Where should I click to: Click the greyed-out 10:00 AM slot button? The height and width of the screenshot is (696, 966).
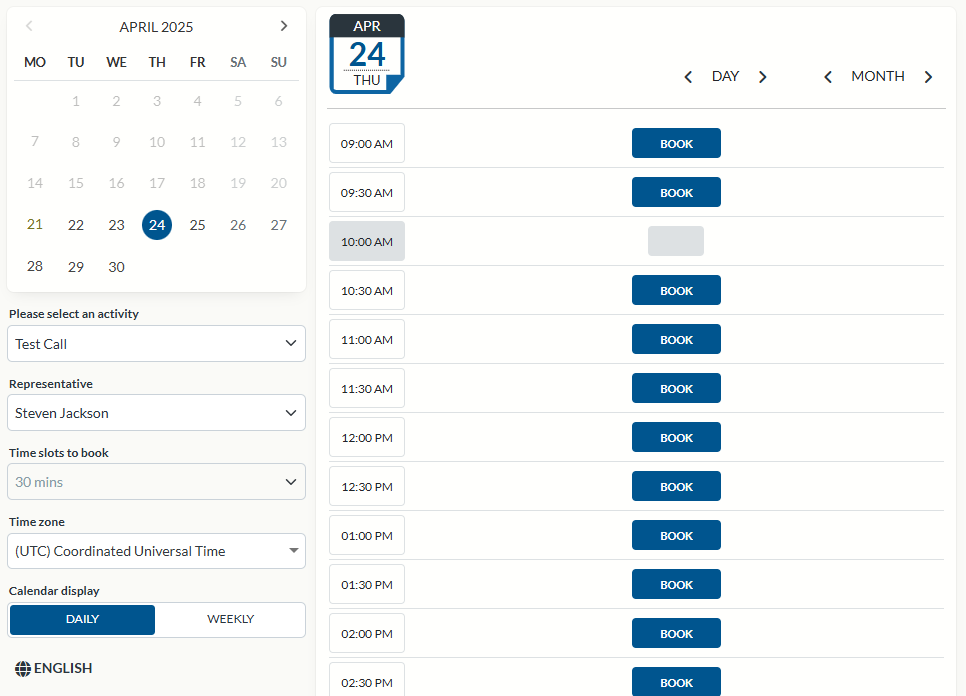click(676, 241)
